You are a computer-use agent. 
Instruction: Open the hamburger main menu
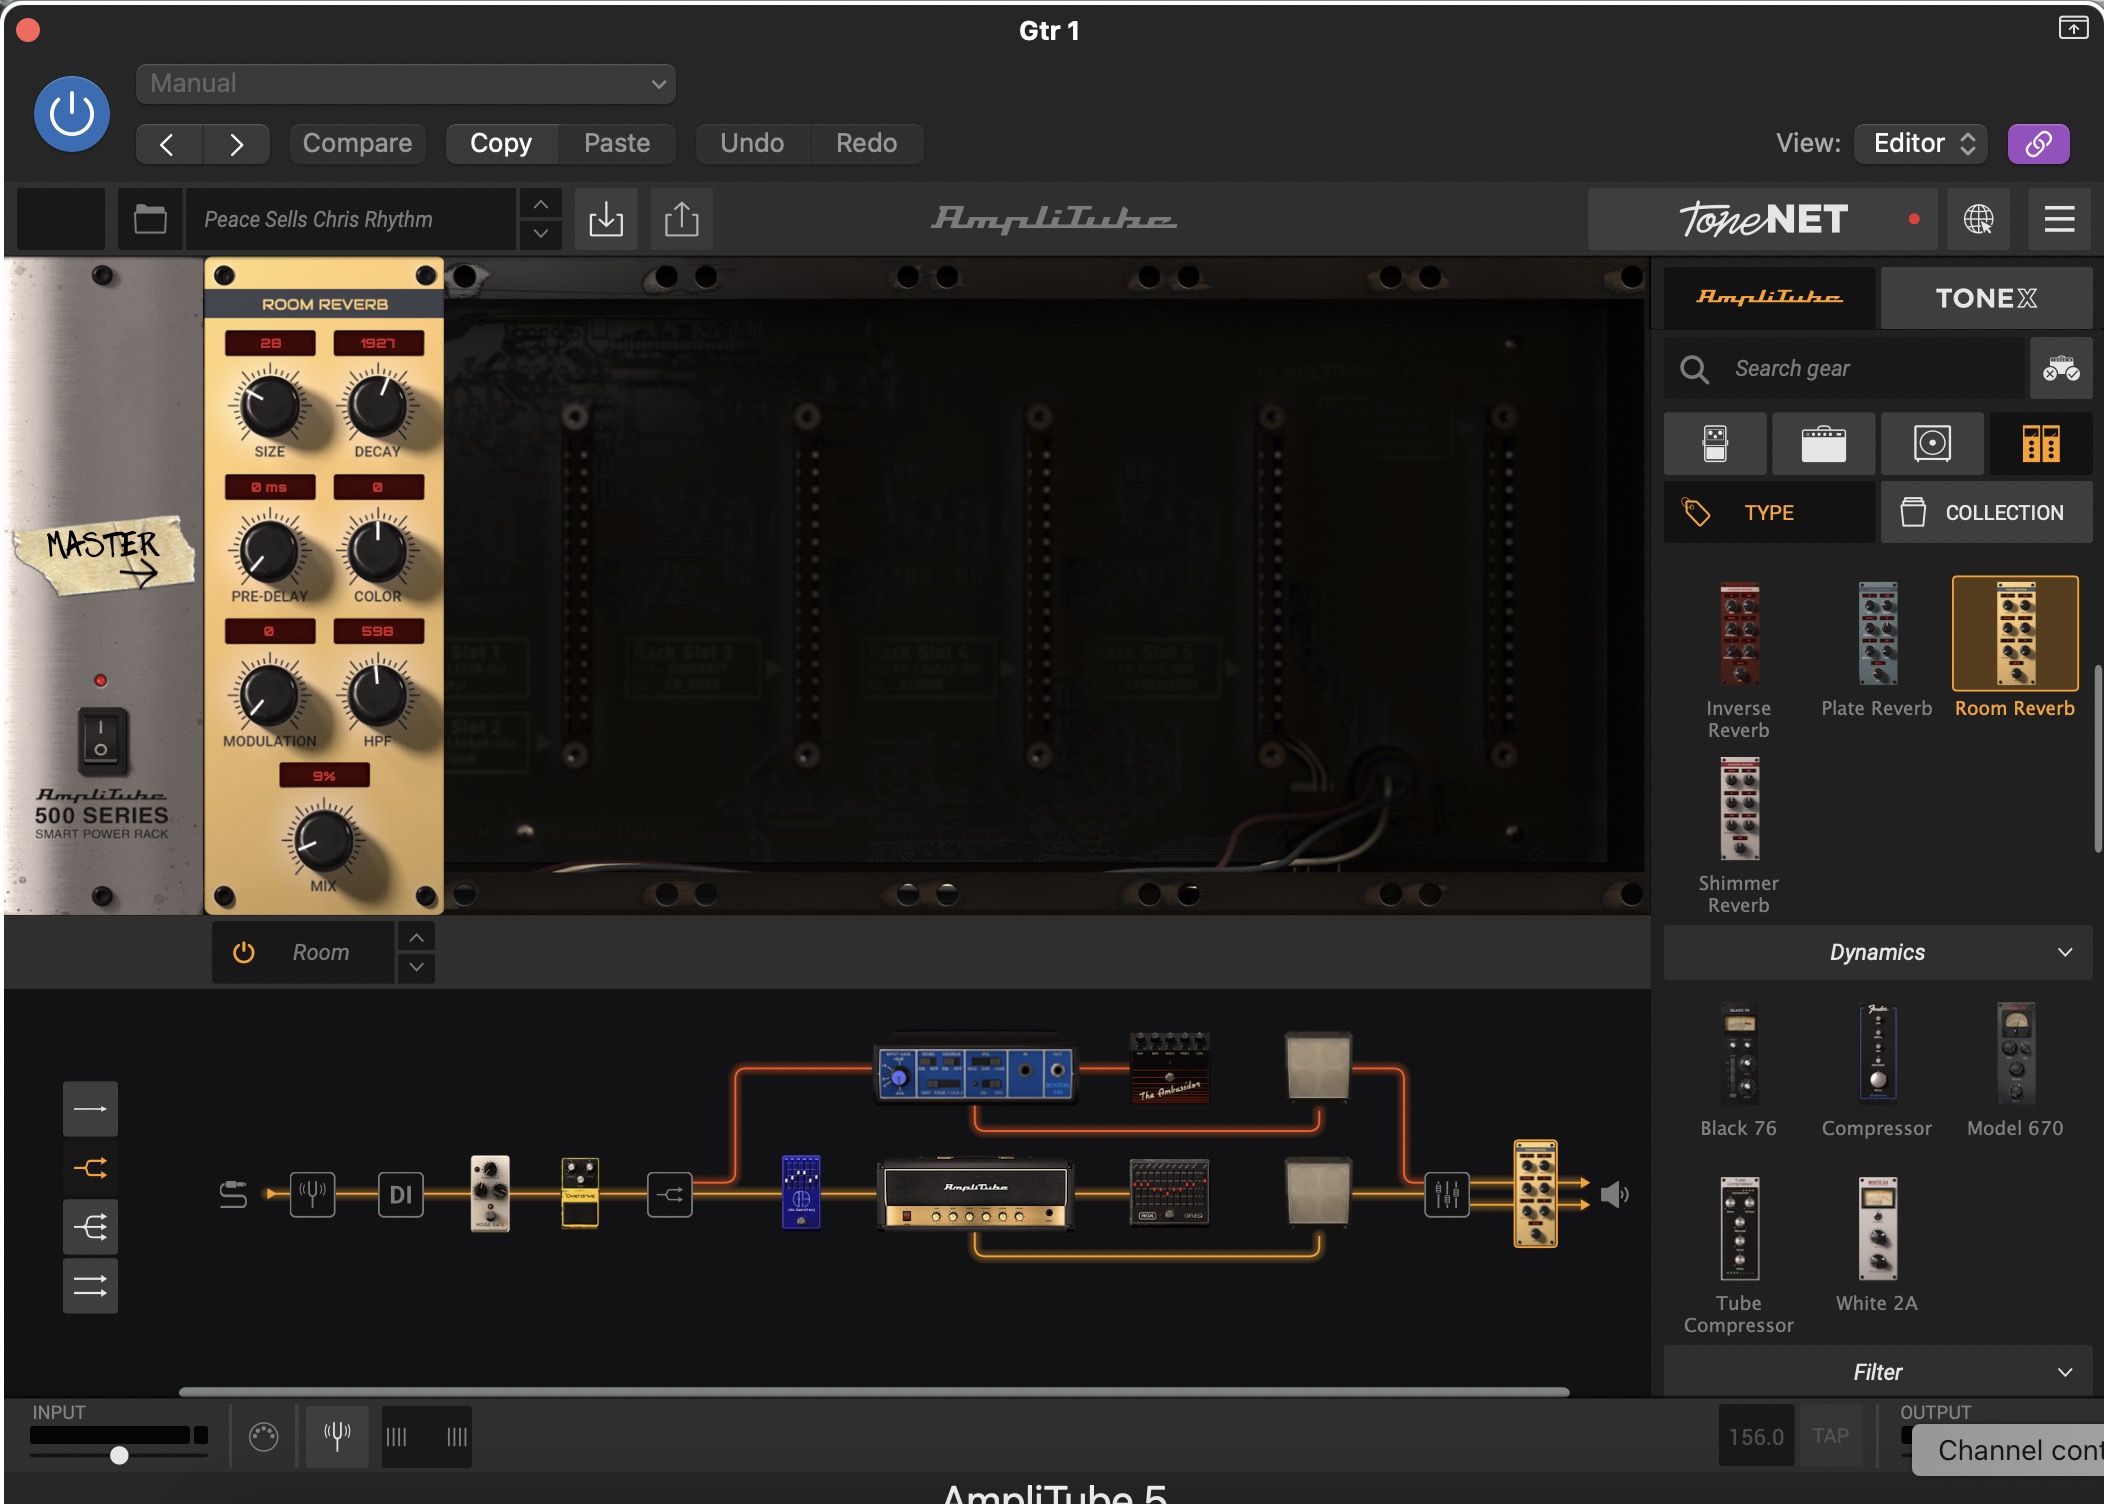point(2059,219)
